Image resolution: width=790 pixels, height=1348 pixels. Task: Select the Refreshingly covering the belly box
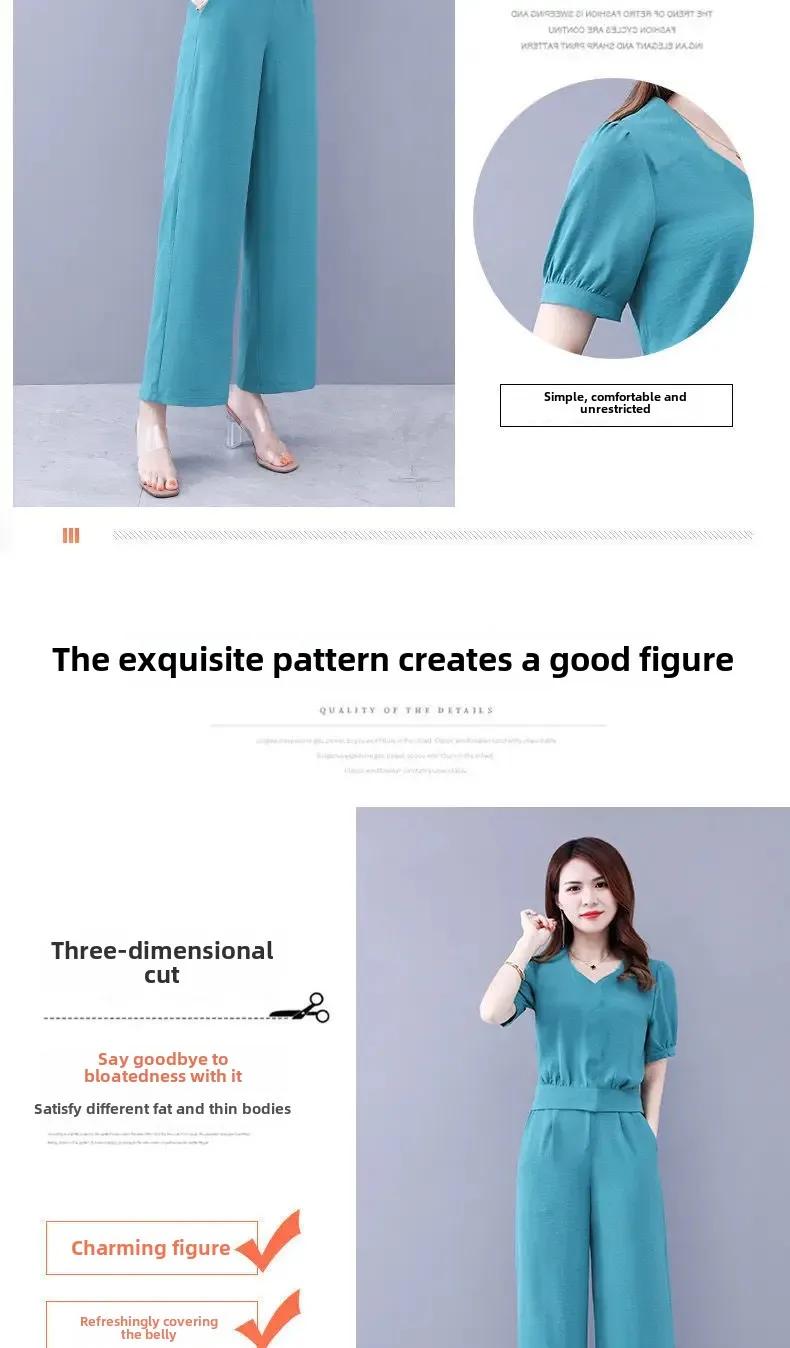pyautogui.click(x=152, y=1325)
